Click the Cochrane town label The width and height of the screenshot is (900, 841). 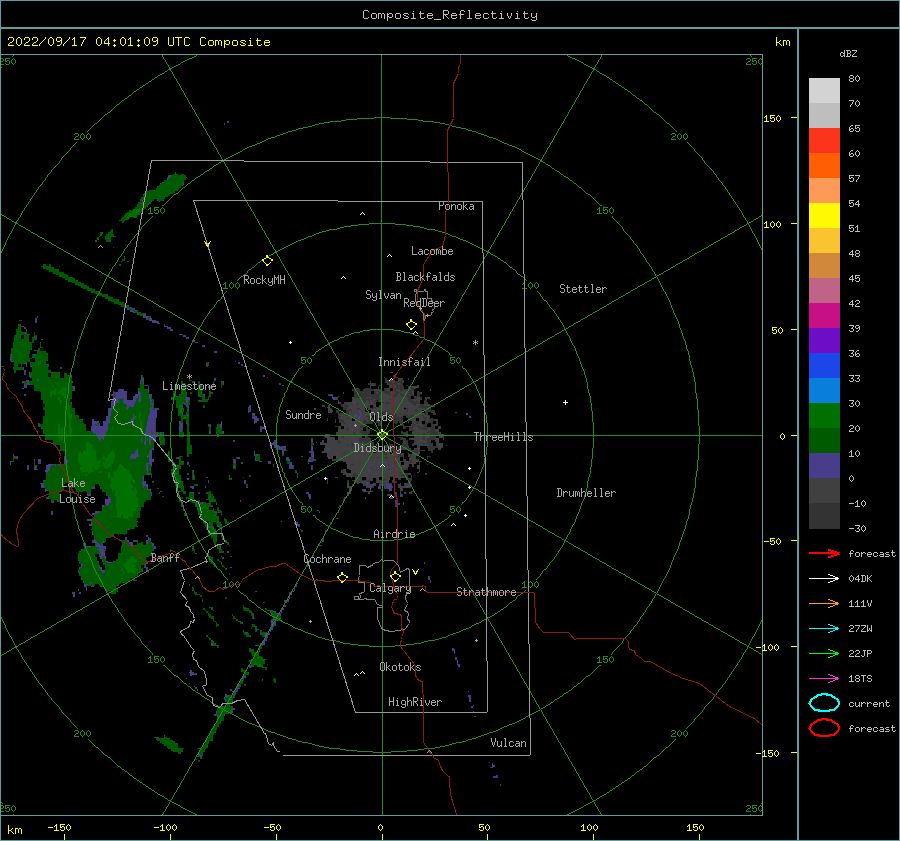[327, 559]
